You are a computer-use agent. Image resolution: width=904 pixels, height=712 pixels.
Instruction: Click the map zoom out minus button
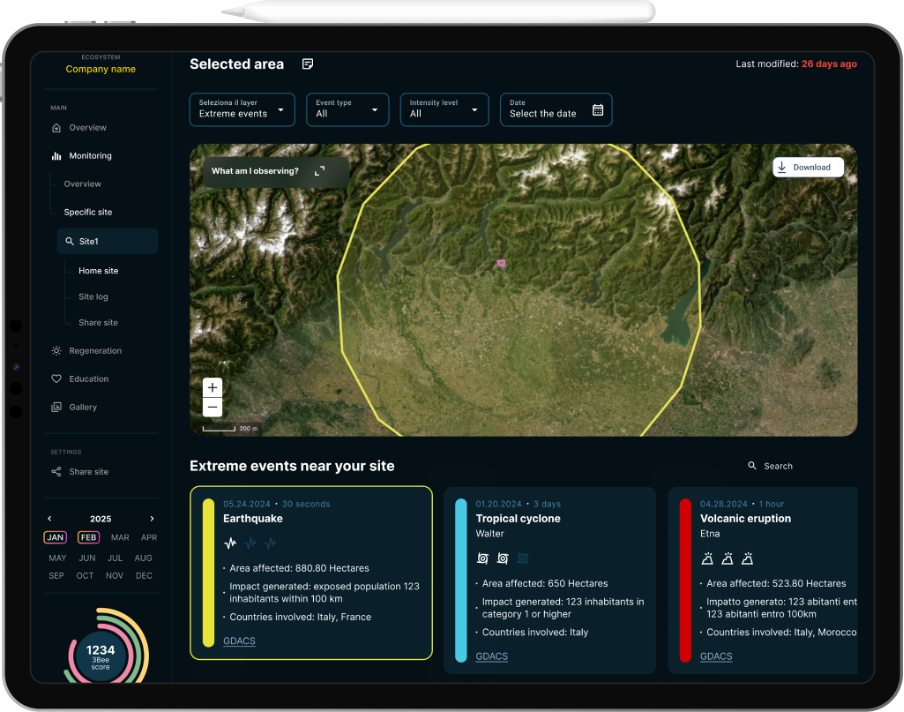(x=212, y=407)
